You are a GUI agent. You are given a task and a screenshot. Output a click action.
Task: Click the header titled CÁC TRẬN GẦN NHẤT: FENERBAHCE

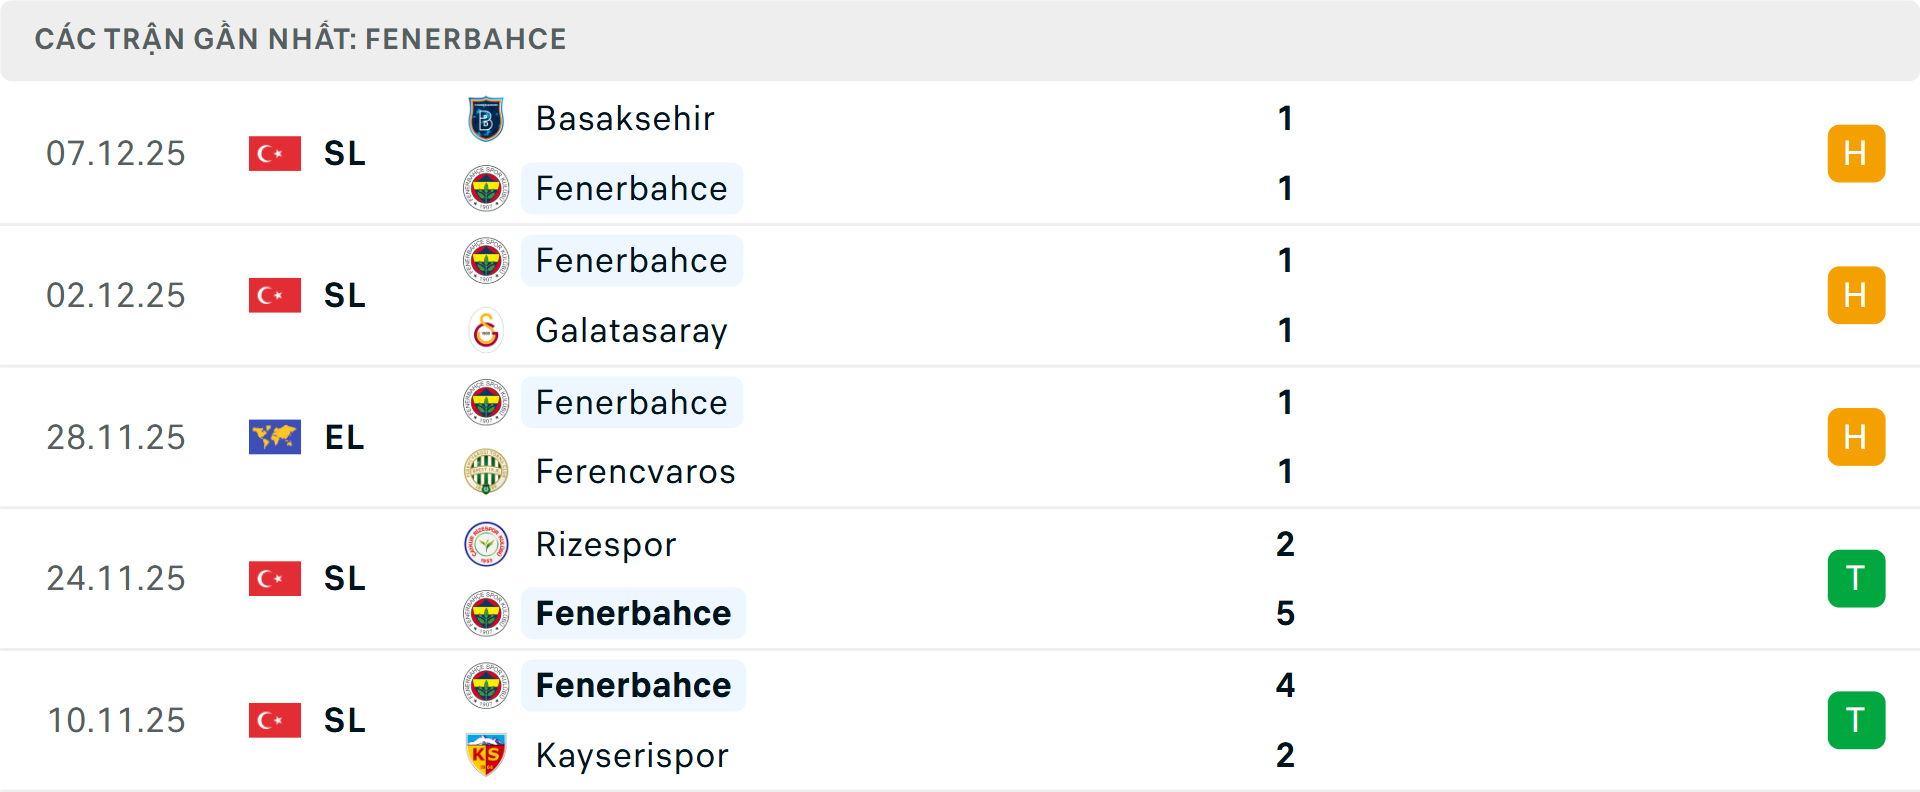[x=301, y=39]
